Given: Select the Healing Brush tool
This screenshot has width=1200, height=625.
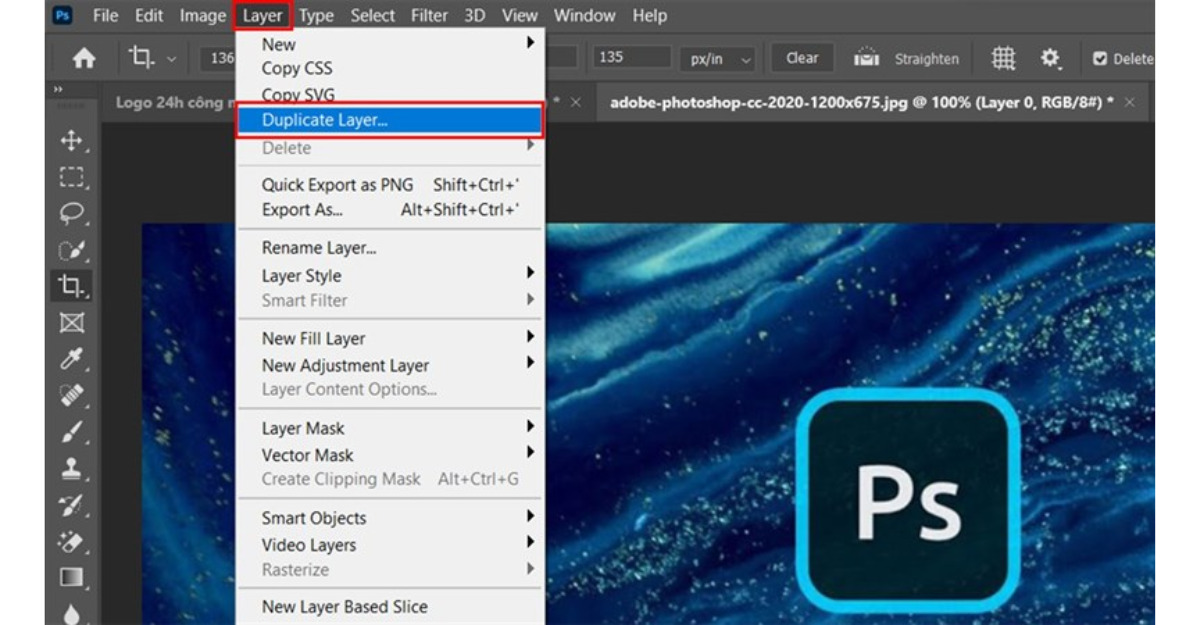Looking at the screenshot, I should (x=72, y=396).
